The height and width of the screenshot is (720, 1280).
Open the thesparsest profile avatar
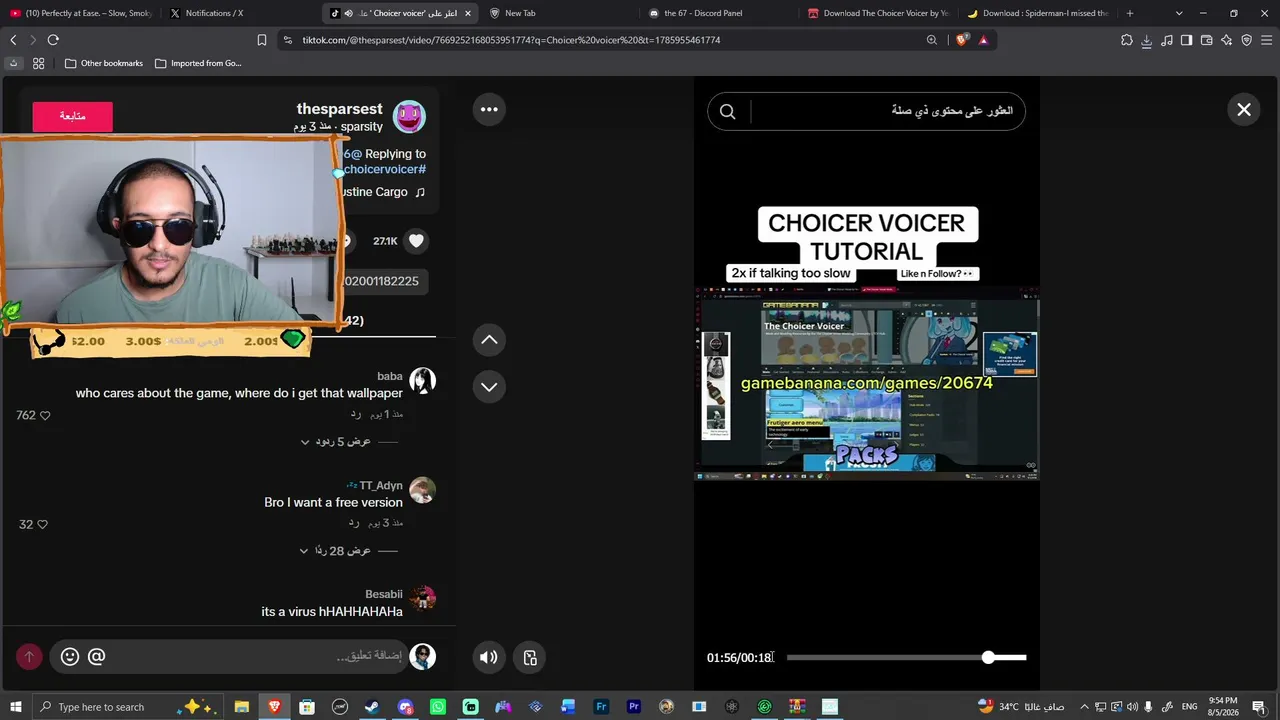tap(409, 117)
